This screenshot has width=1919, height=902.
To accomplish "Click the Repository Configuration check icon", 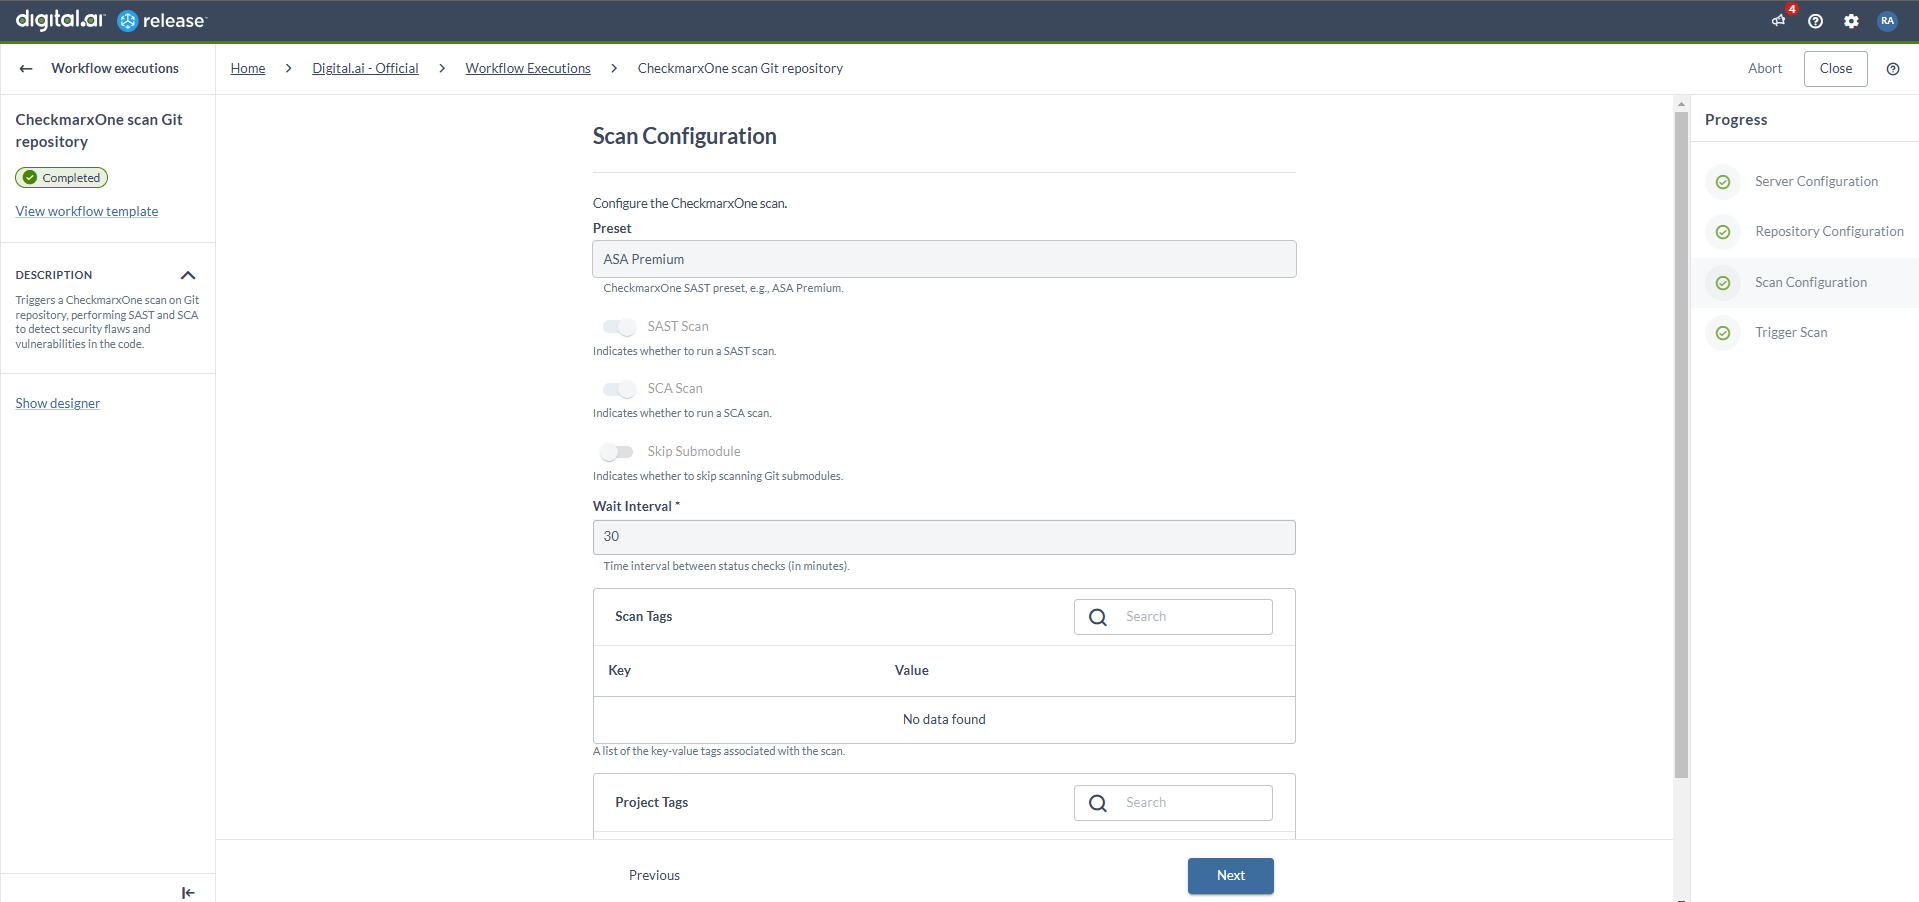I will click(x=1723, y=232).
